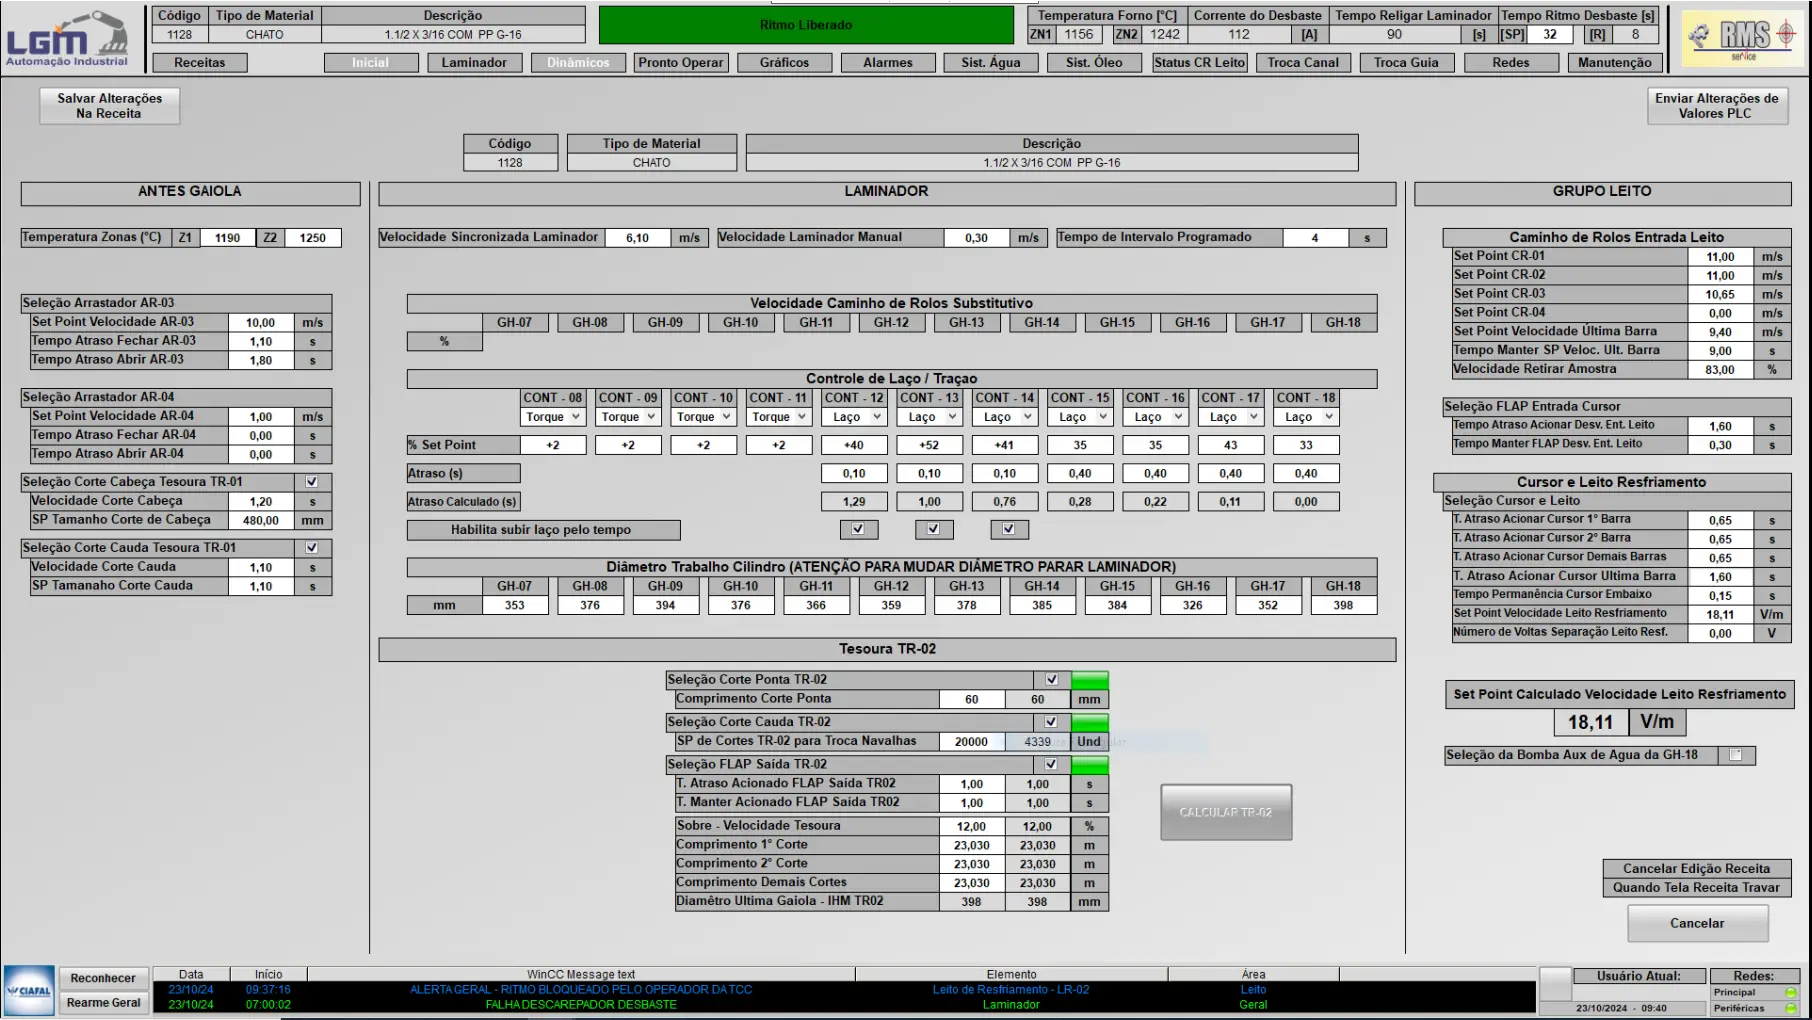This screenshot has width=1812, height=1020.
Task: Toggle Seleção Corte Cabeça Tesoura TR-01 checkbox
Action: tap(312, 482)
